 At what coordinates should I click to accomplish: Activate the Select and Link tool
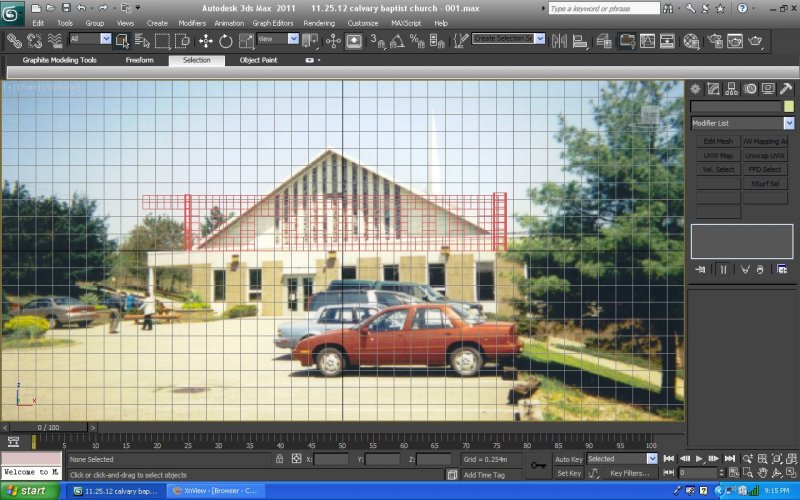(x=14, y=41)
